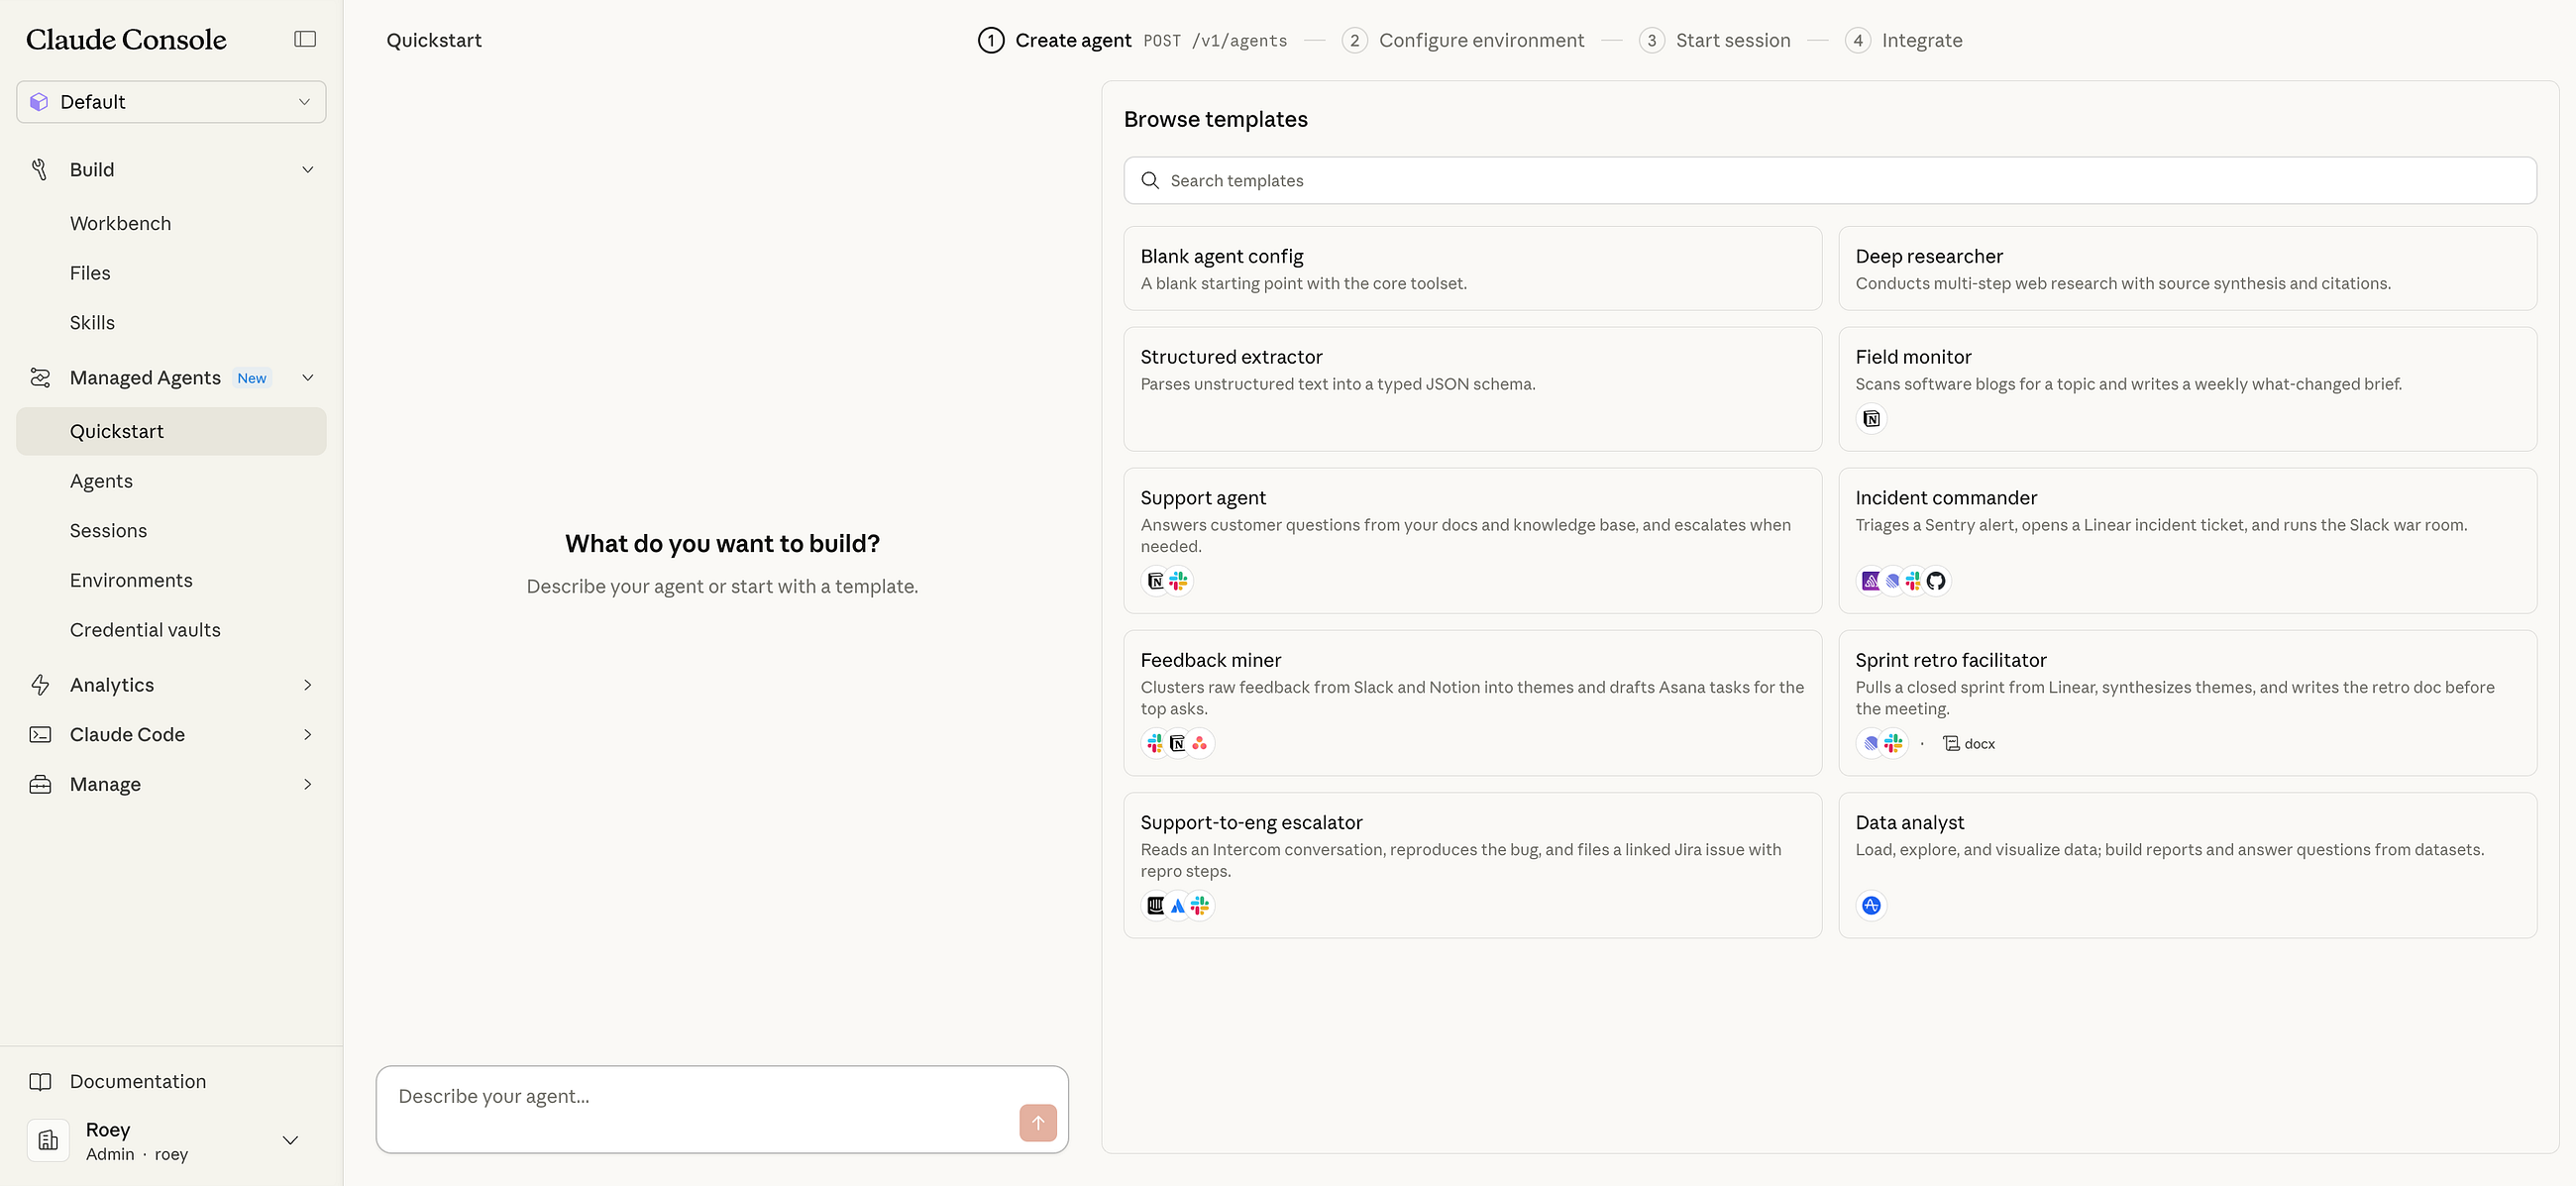Click the sidebar collapse panel icon
The height and width of the screenshot is (1186, 2576).
(x=305, y=39)
